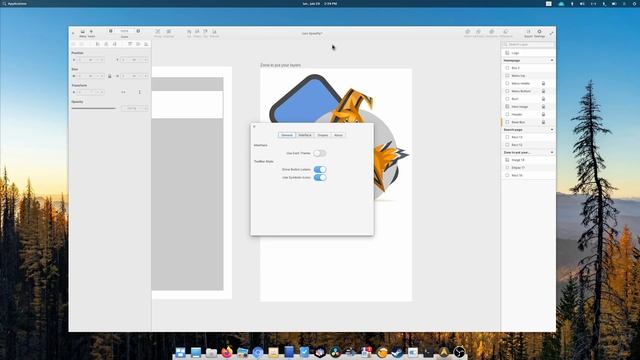Click the flip horizontal icon in Transform

(123, 92)
